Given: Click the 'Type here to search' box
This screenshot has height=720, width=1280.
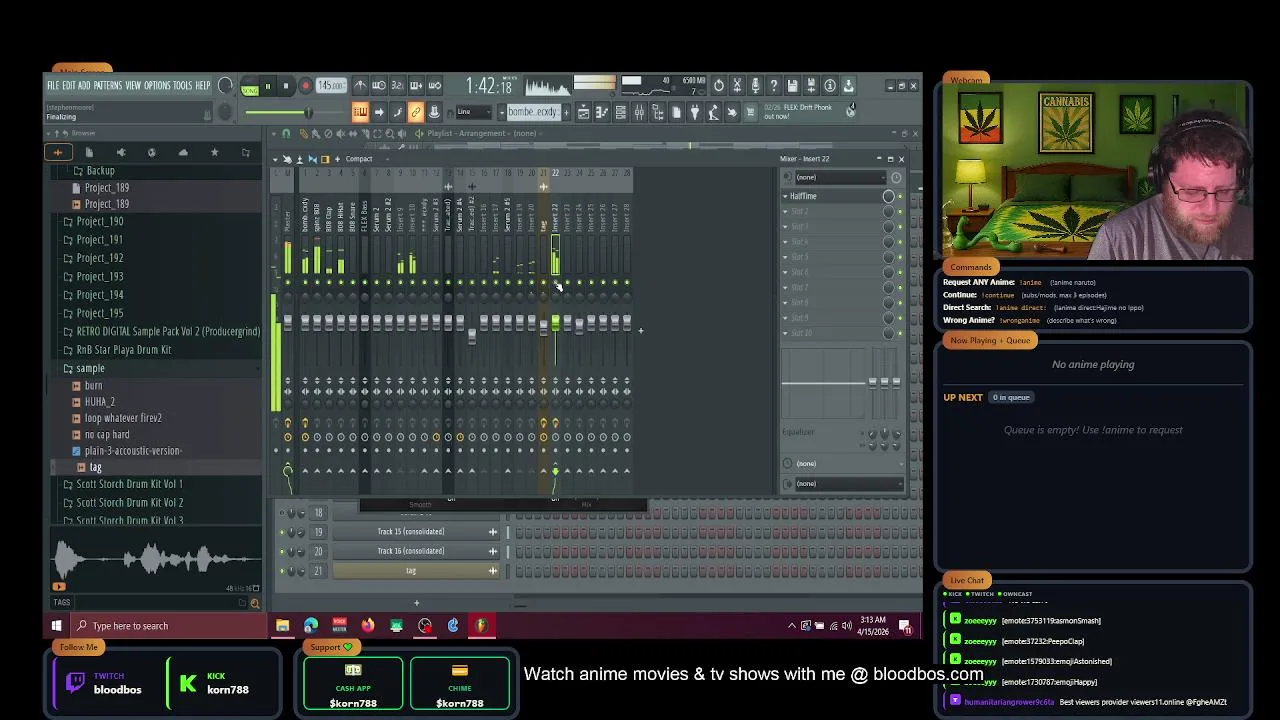Looking at the screenshot, I should [170, 626].
